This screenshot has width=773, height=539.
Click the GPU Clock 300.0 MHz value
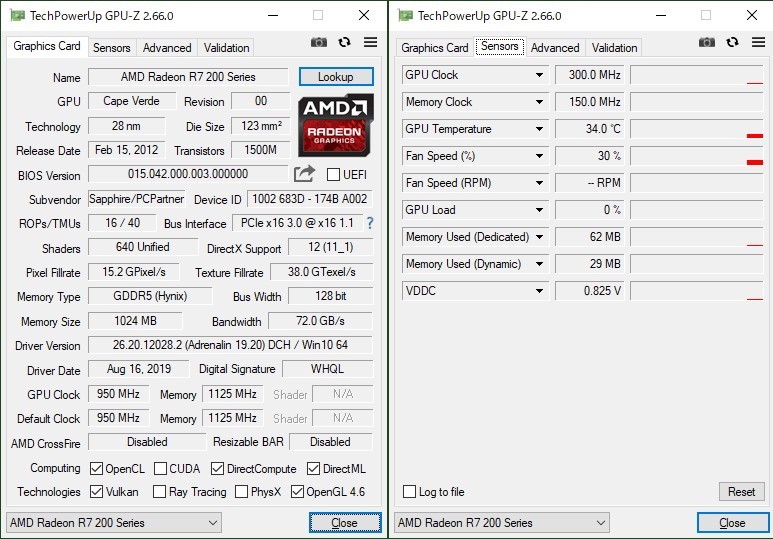pyautogui.click(x=590, y=75)
